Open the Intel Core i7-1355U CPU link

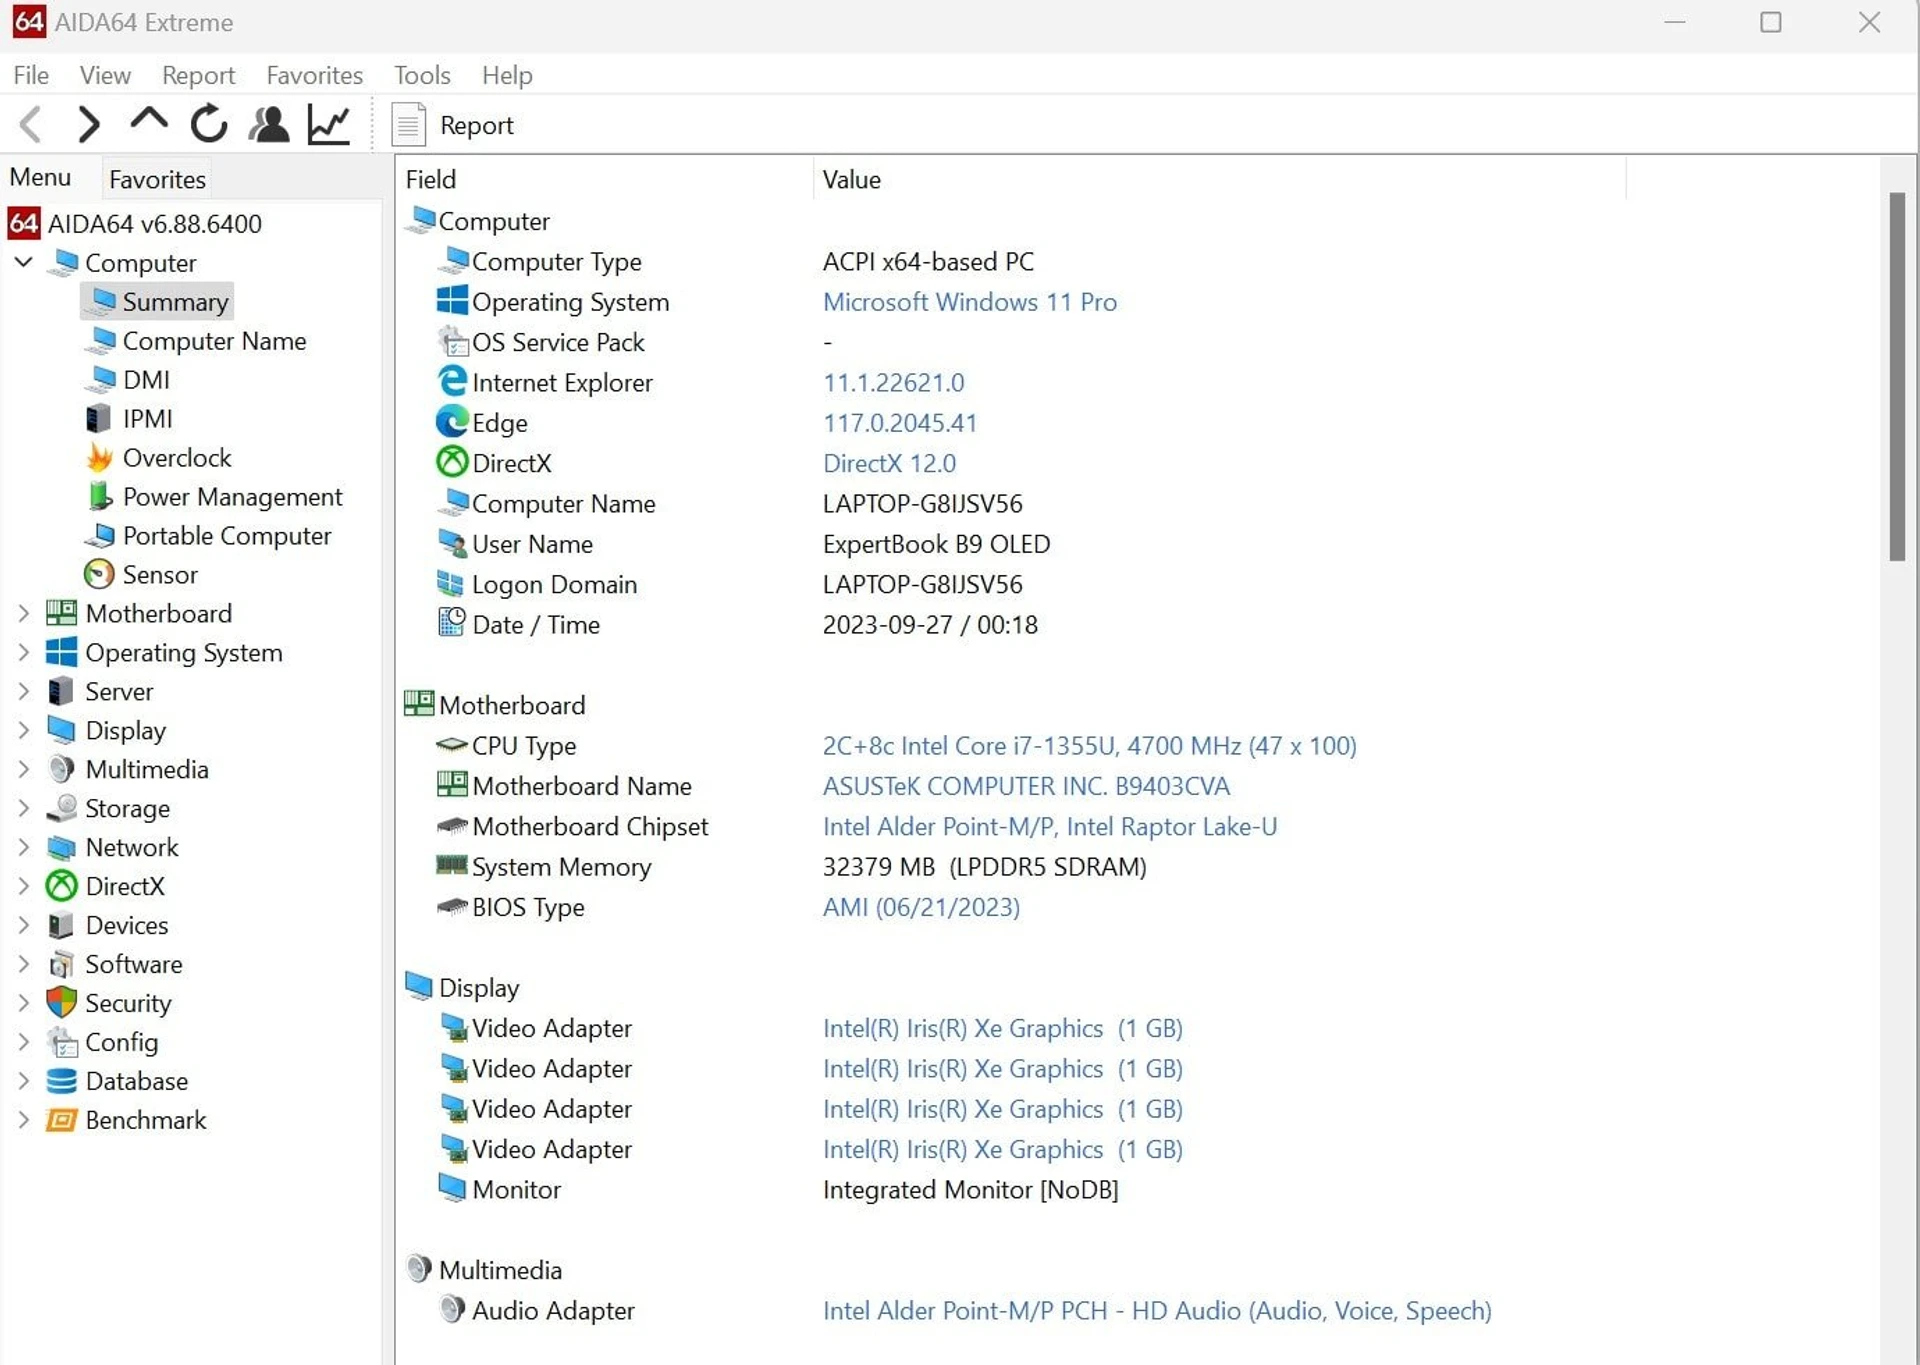tap(1089, 746)
